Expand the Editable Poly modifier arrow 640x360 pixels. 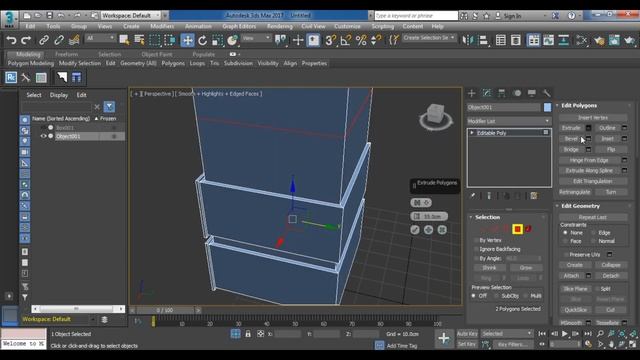click(472, 133)
